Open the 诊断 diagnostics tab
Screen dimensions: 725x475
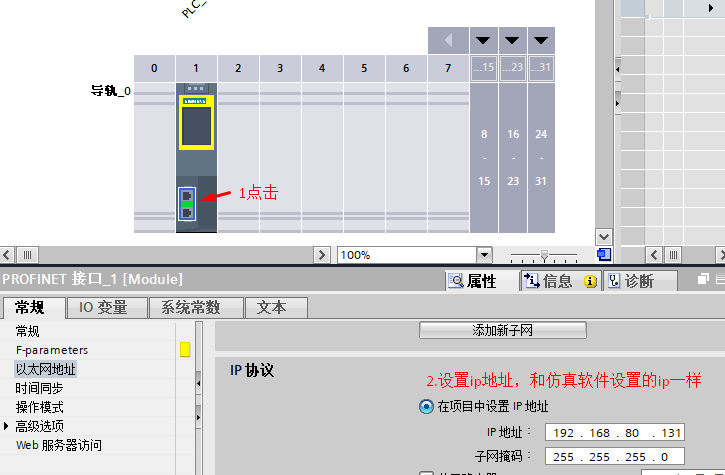tap(638, 281)
